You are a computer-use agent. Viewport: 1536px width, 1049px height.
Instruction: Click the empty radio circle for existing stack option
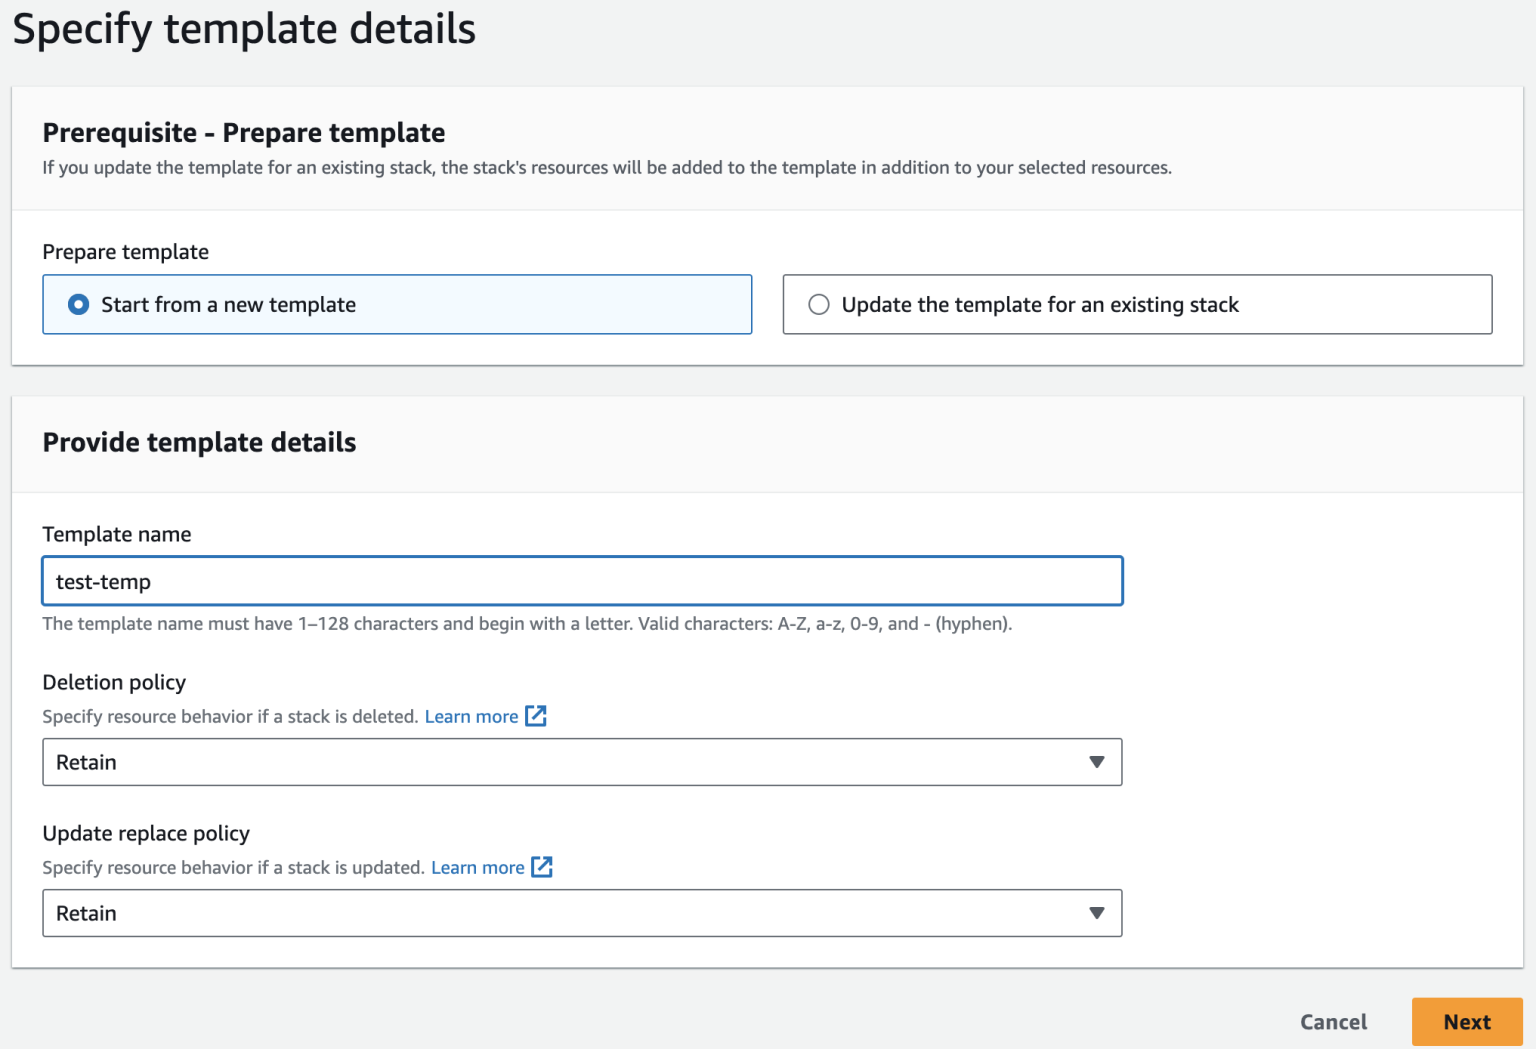coord(819,304)
